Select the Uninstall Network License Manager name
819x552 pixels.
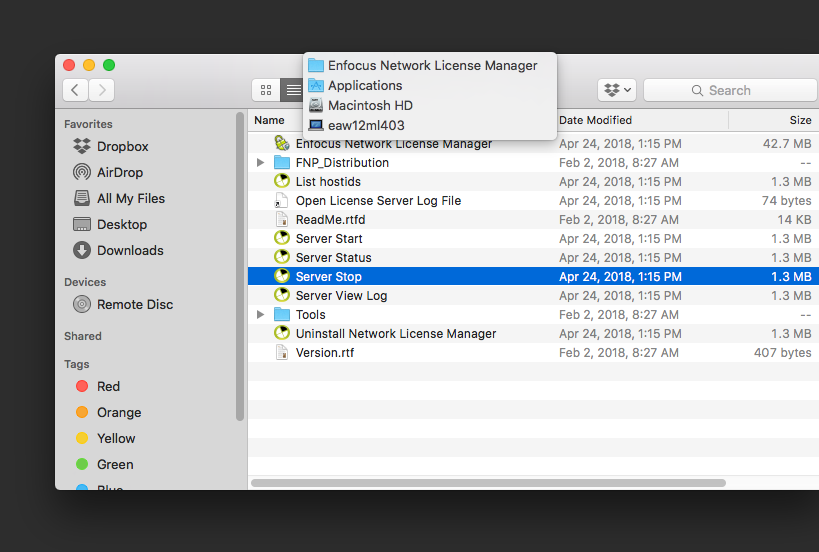click(395, 334)
